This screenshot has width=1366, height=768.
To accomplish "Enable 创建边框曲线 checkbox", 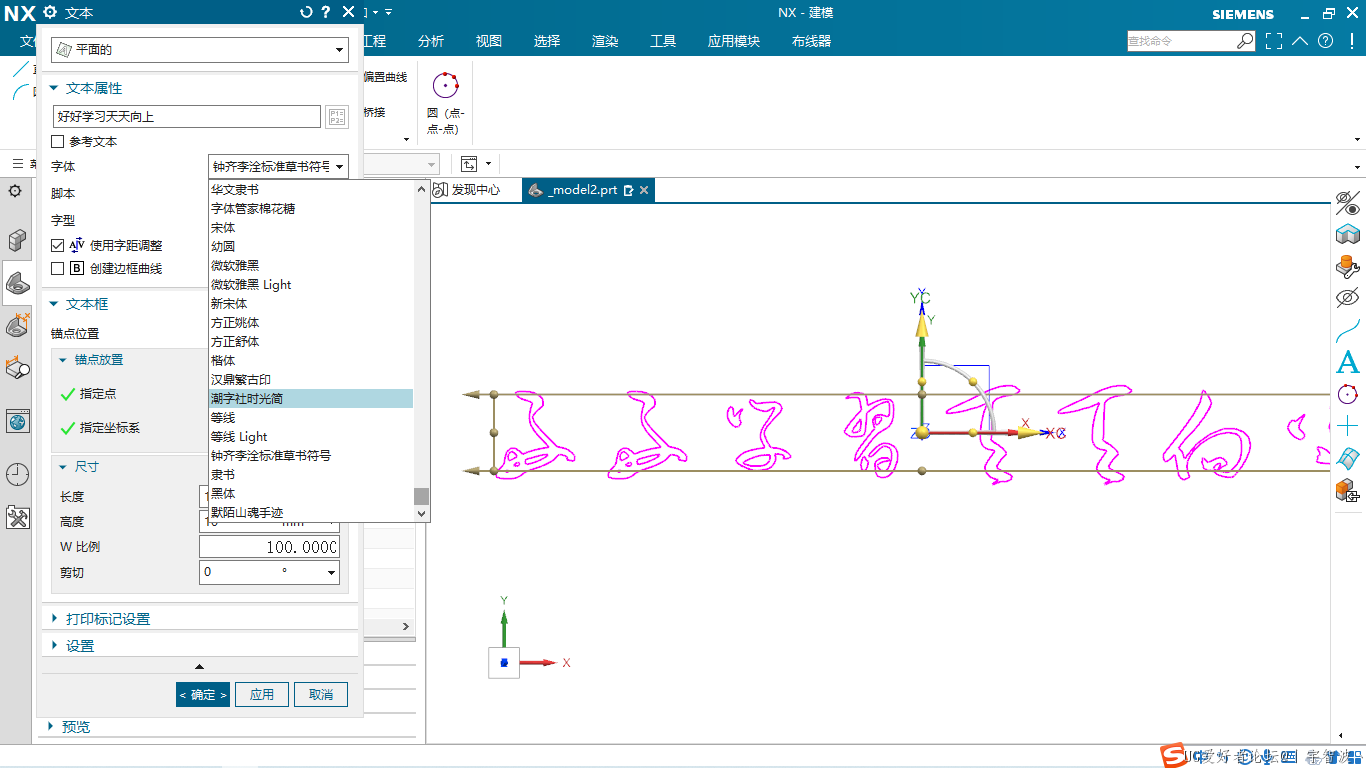I will (x=58, y=268).
